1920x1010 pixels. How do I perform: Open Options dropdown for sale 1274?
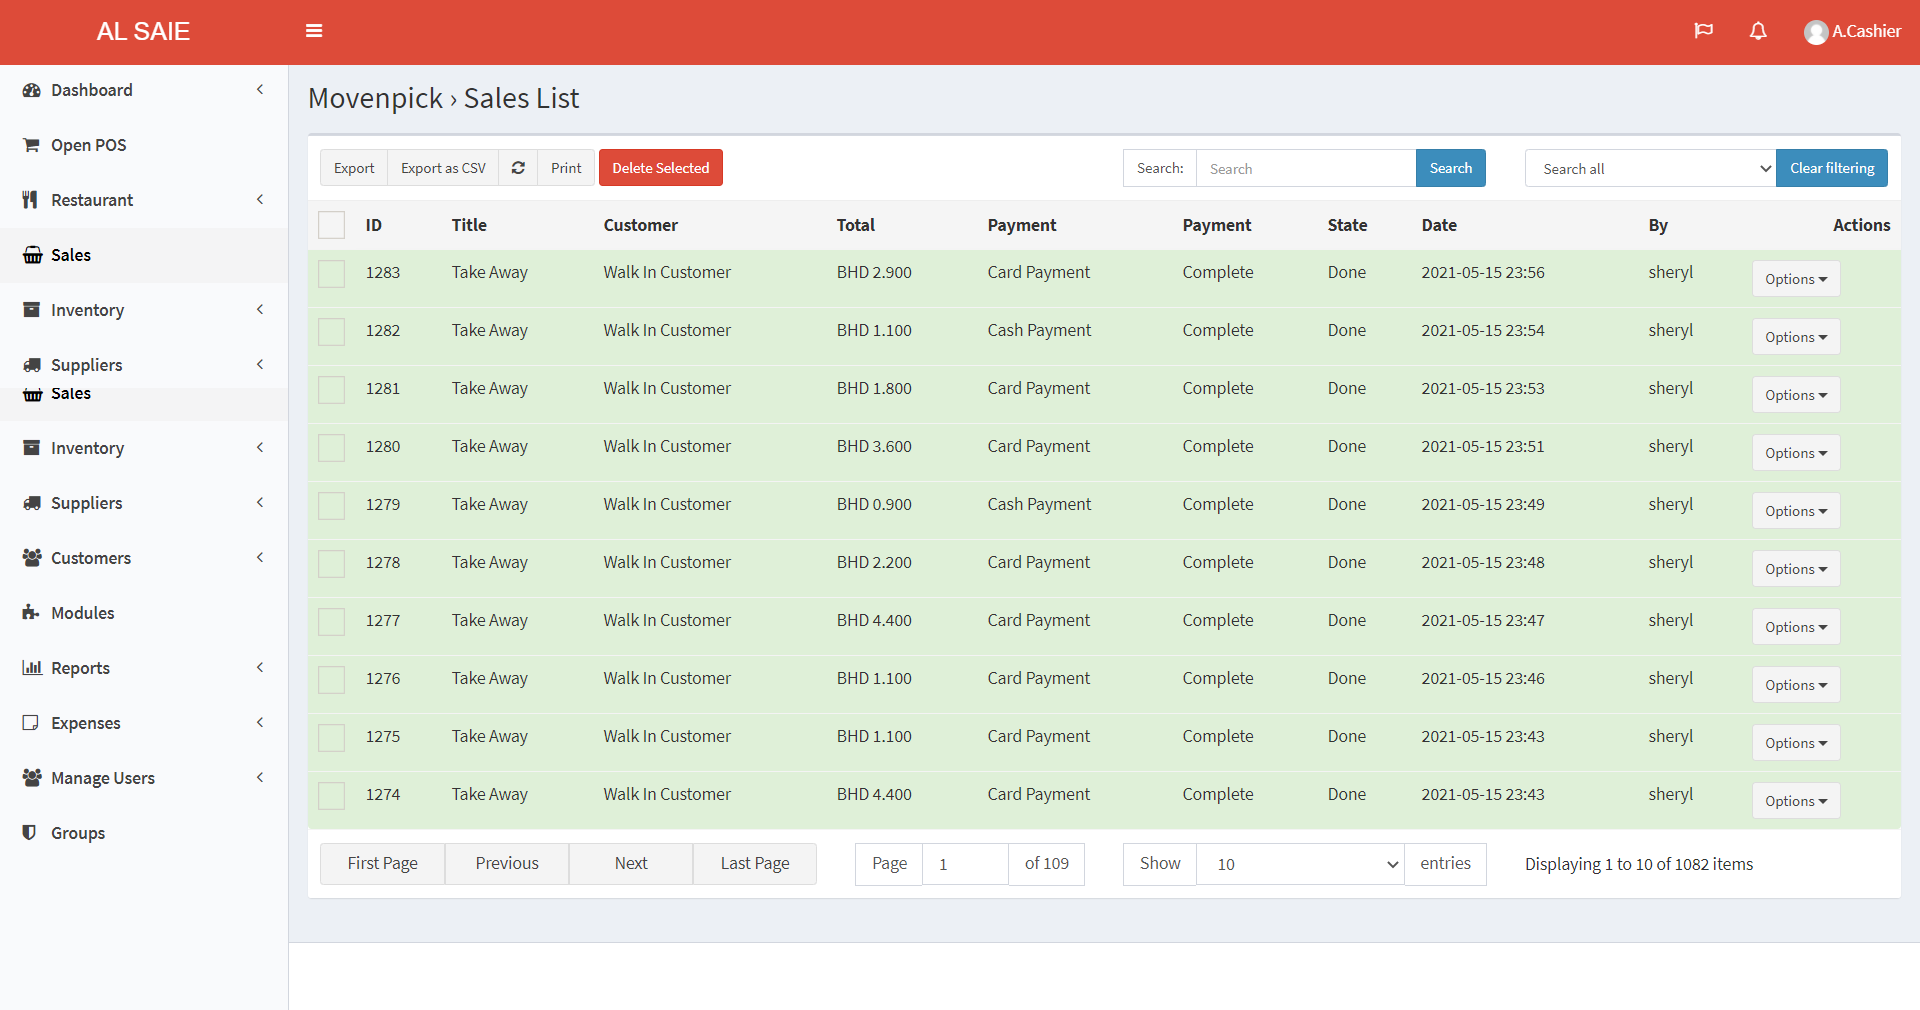[1796, 801]
